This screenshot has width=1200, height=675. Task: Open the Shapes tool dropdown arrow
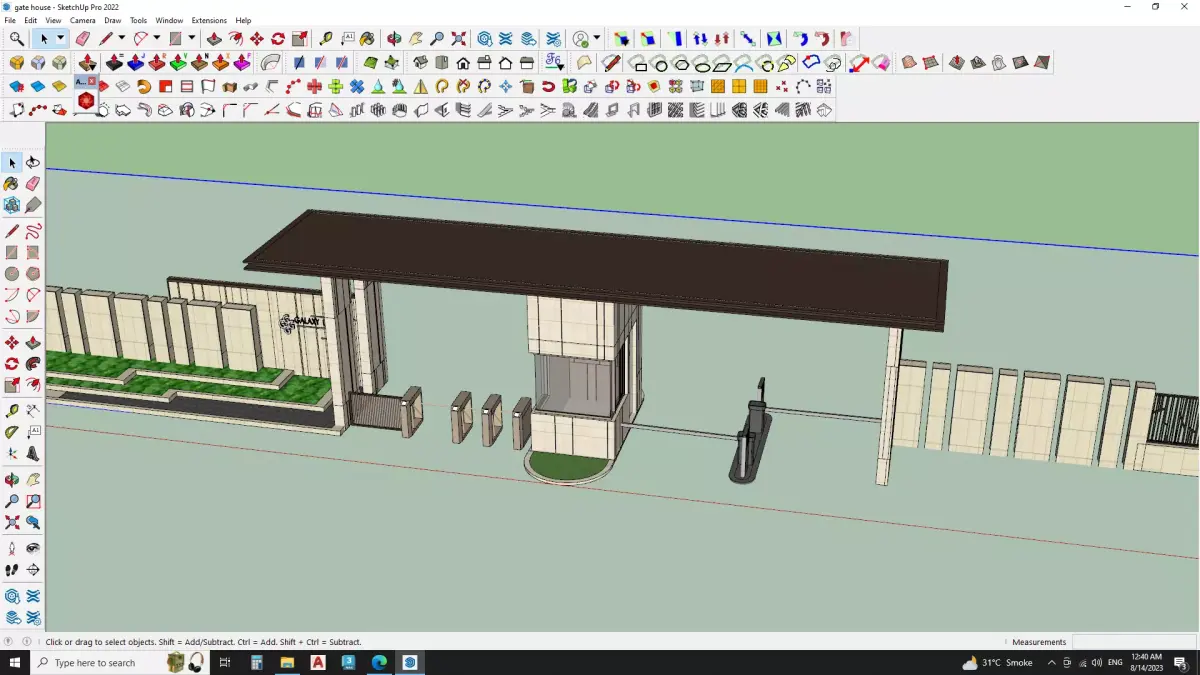click(x=192, y=39)
